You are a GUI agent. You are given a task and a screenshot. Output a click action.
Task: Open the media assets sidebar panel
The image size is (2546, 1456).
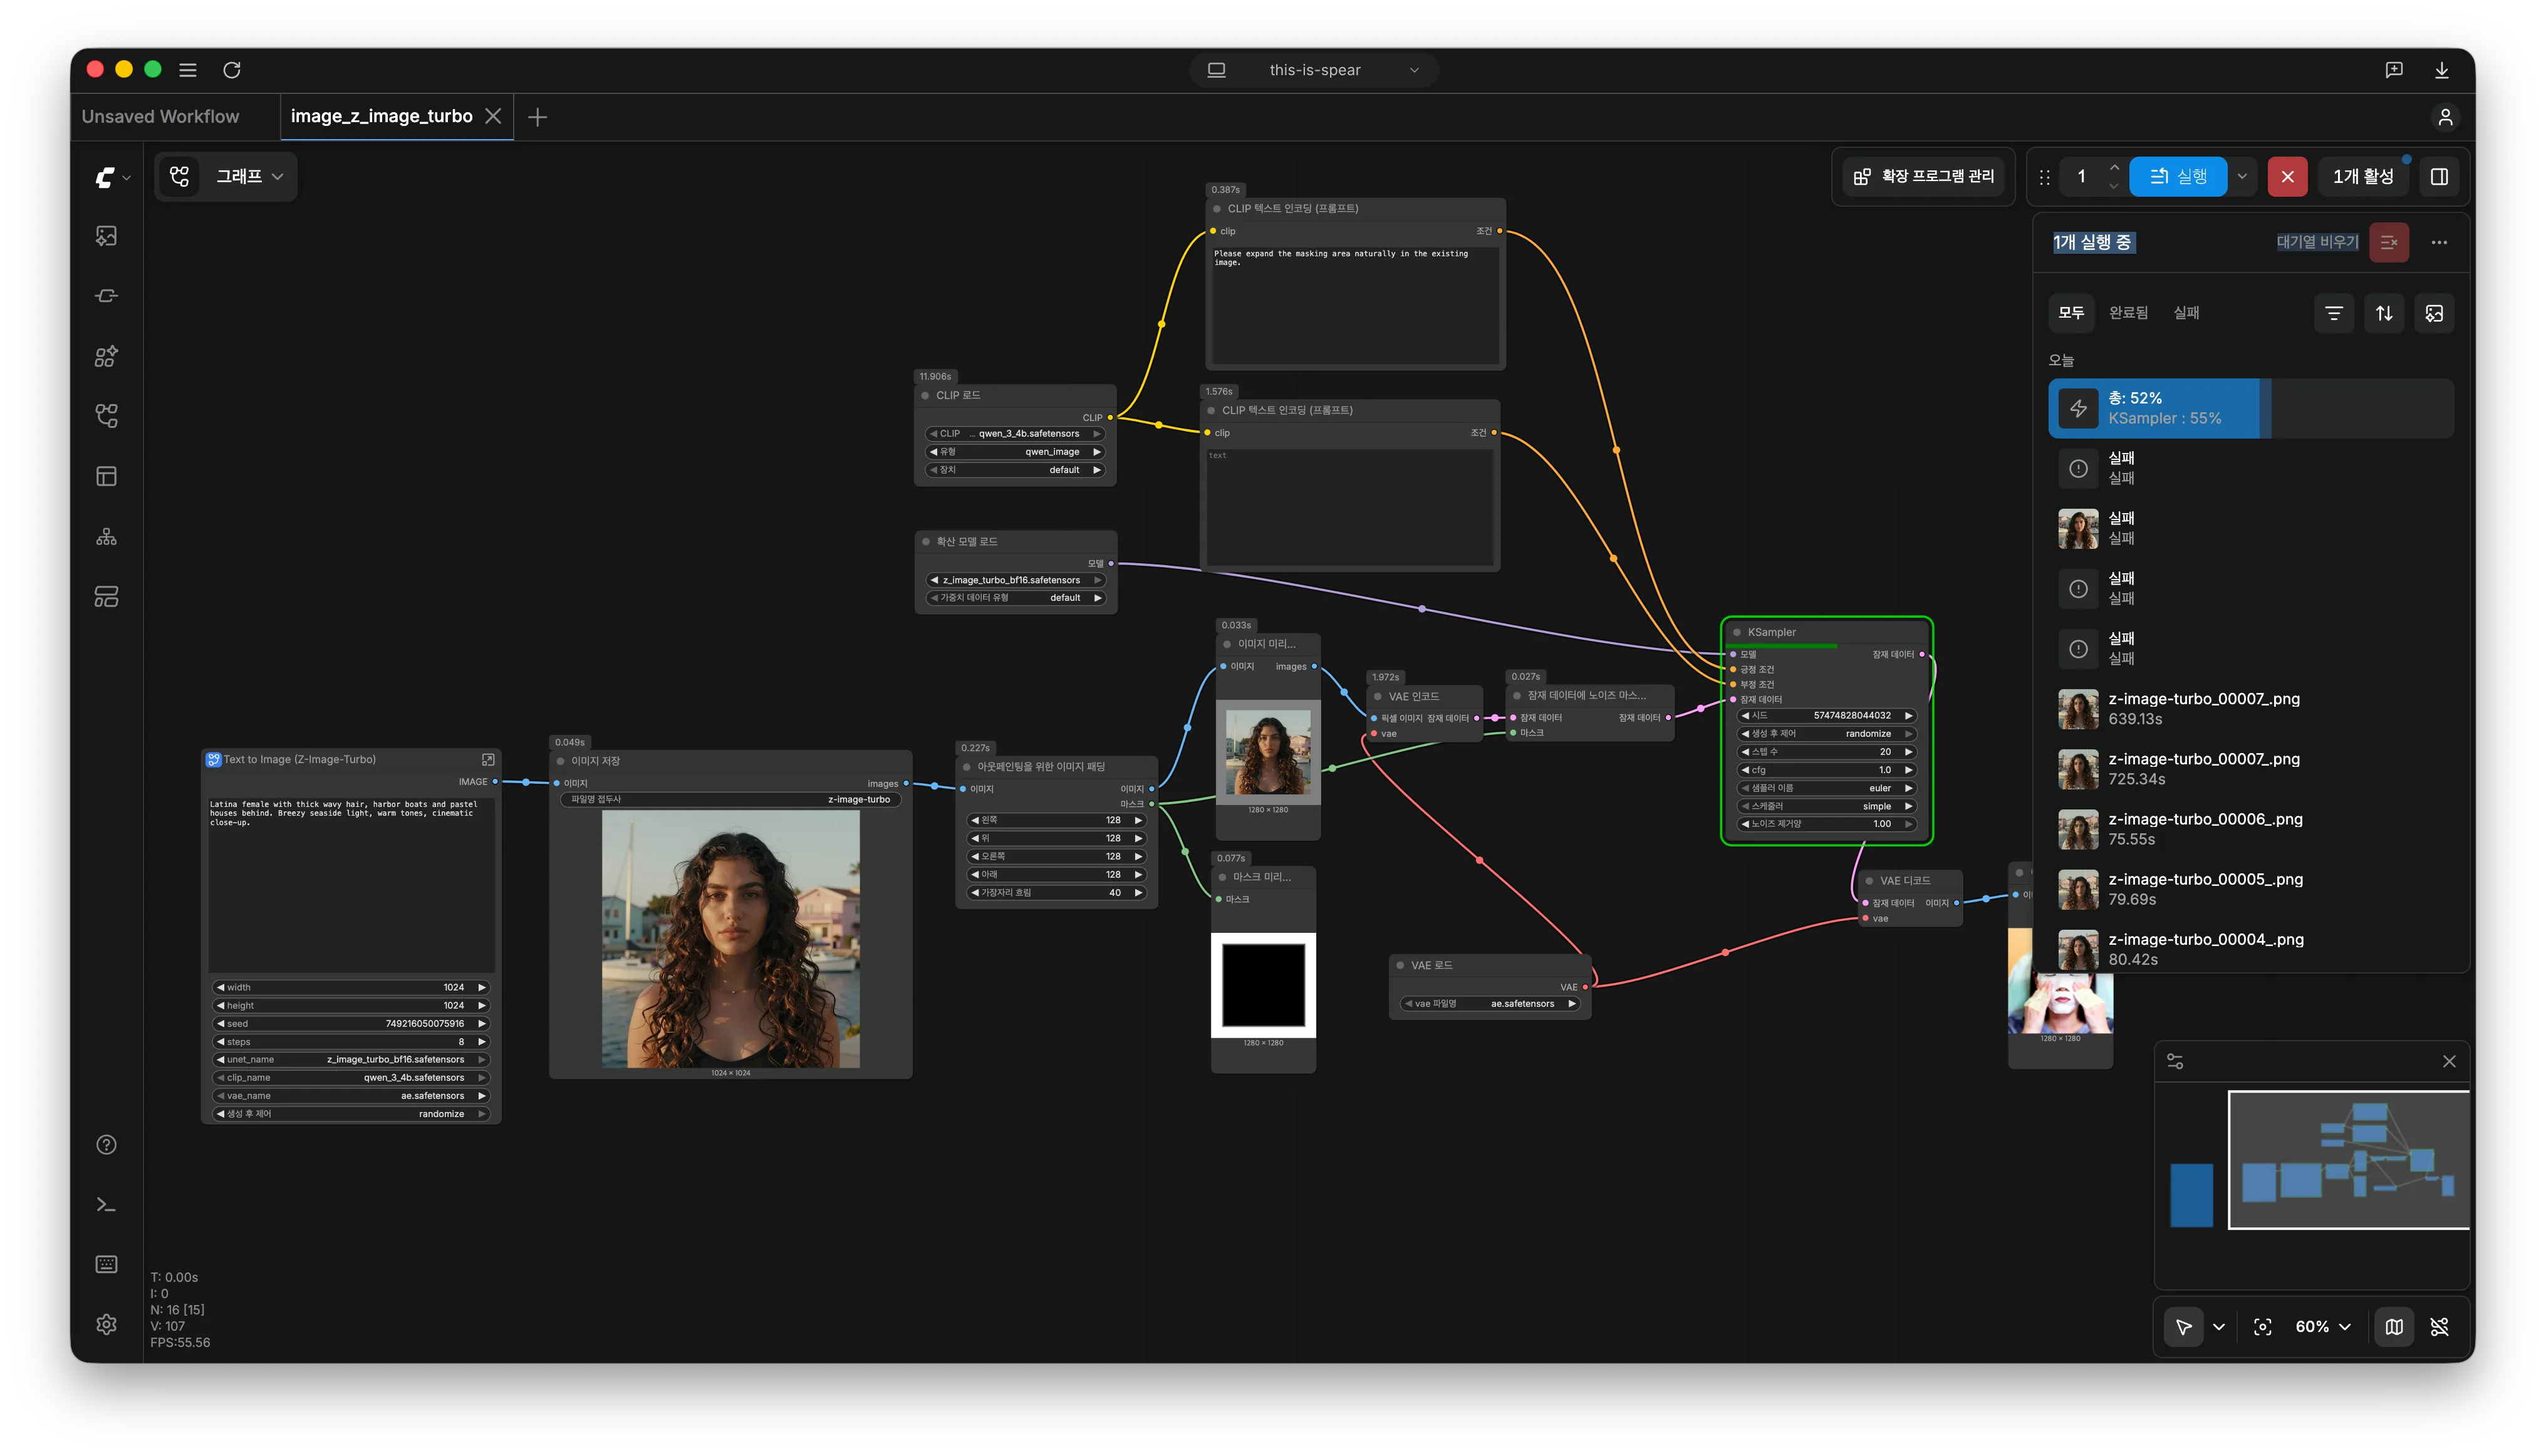[x=106, y=236]
